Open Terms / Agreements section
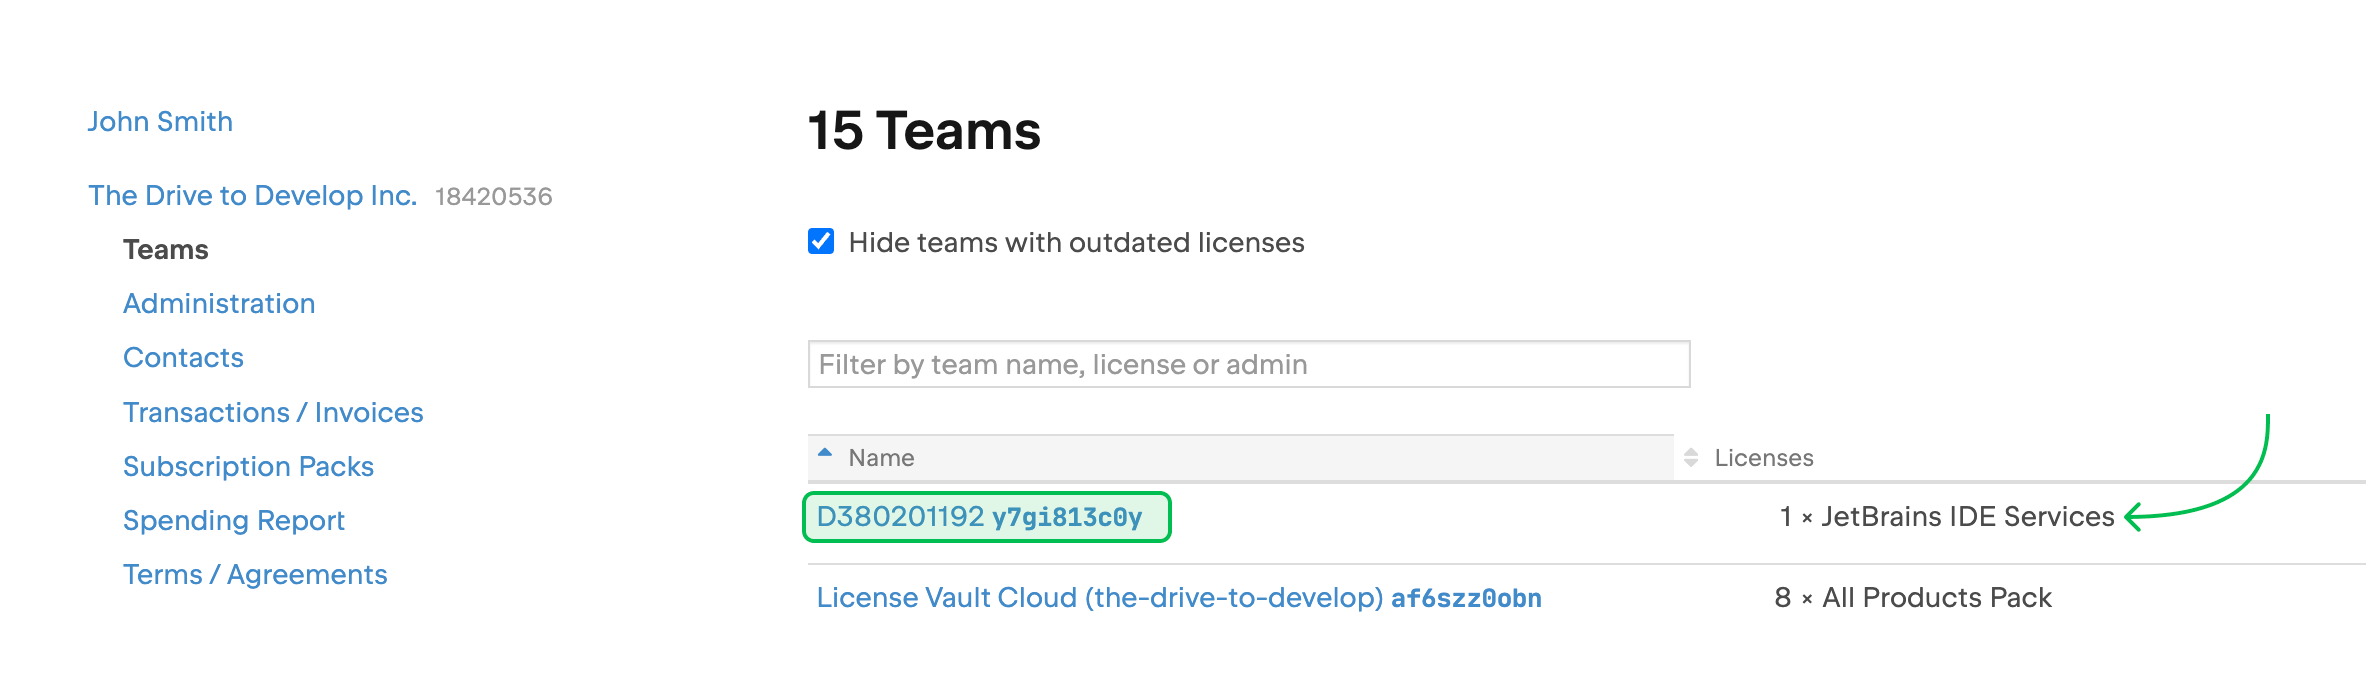The height and width of the screenshot is (685, 2366). point(255,575)
